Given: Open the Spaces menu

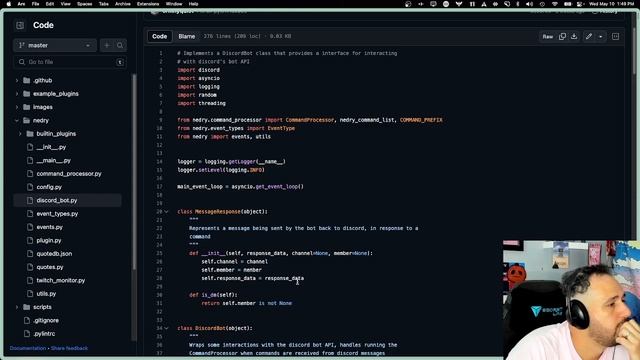Looking at the screenshot, I should click(84, 4).
